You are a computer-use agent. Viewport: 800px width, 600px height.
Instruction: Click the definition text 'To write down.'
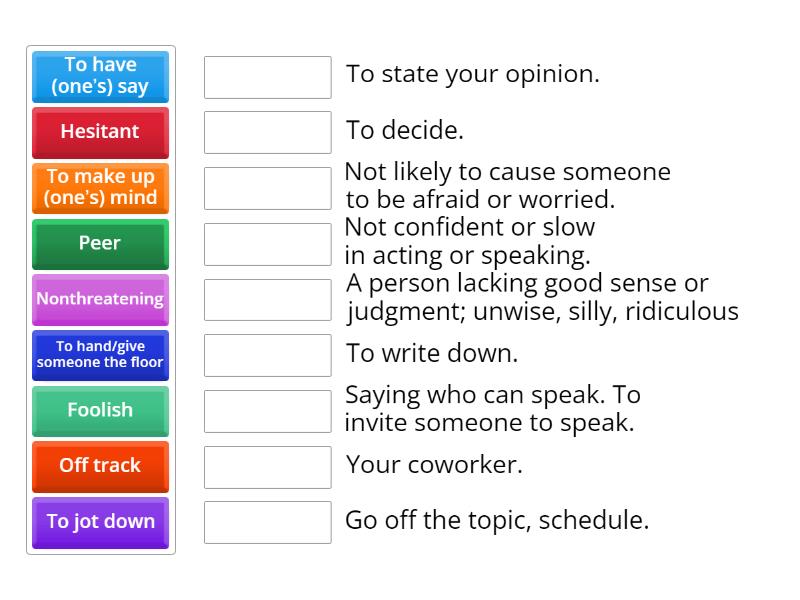[x=432, y=354]
